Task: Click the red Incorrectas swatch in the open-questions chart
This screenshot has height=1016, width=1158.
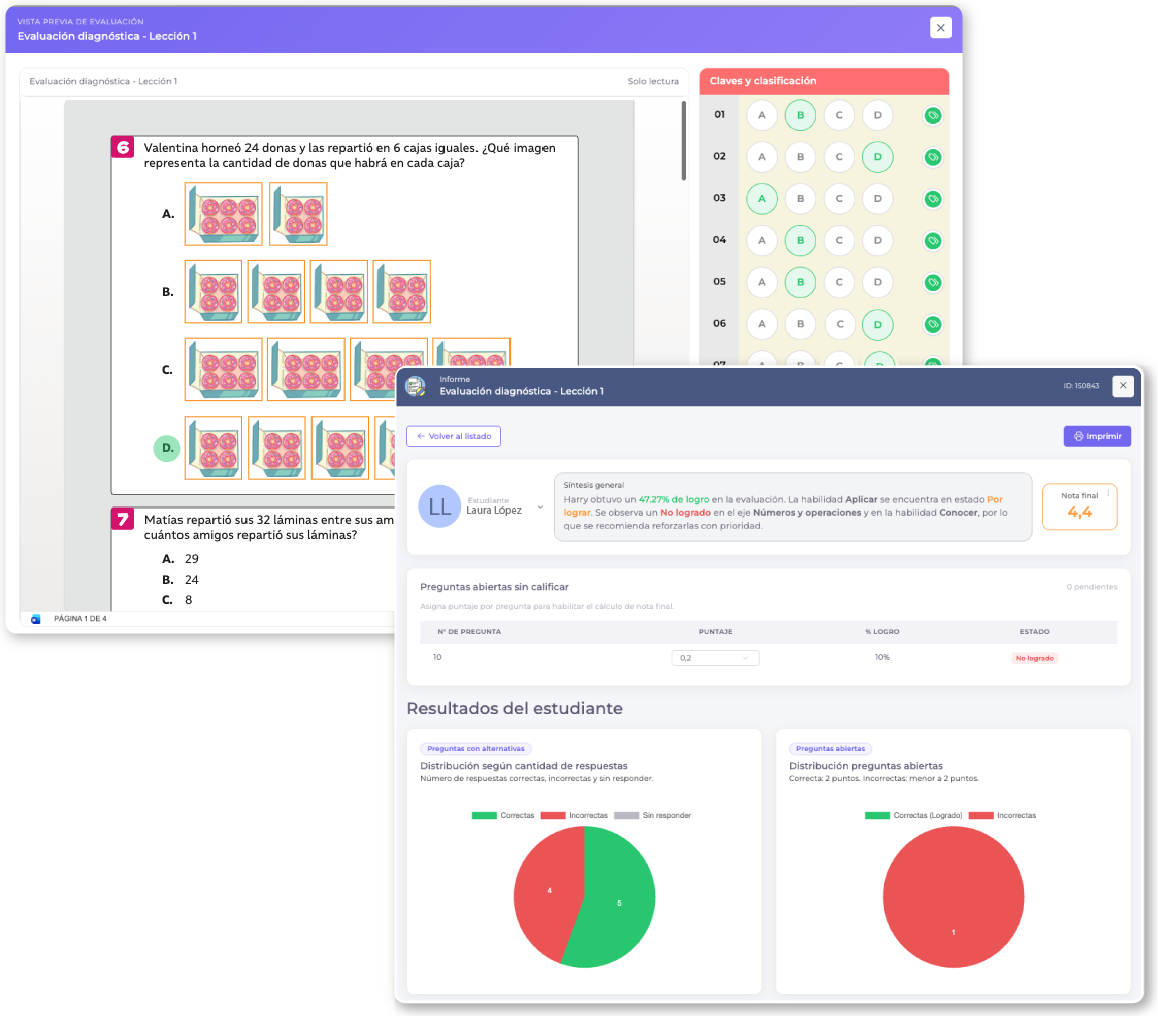Action: (981, 816)
